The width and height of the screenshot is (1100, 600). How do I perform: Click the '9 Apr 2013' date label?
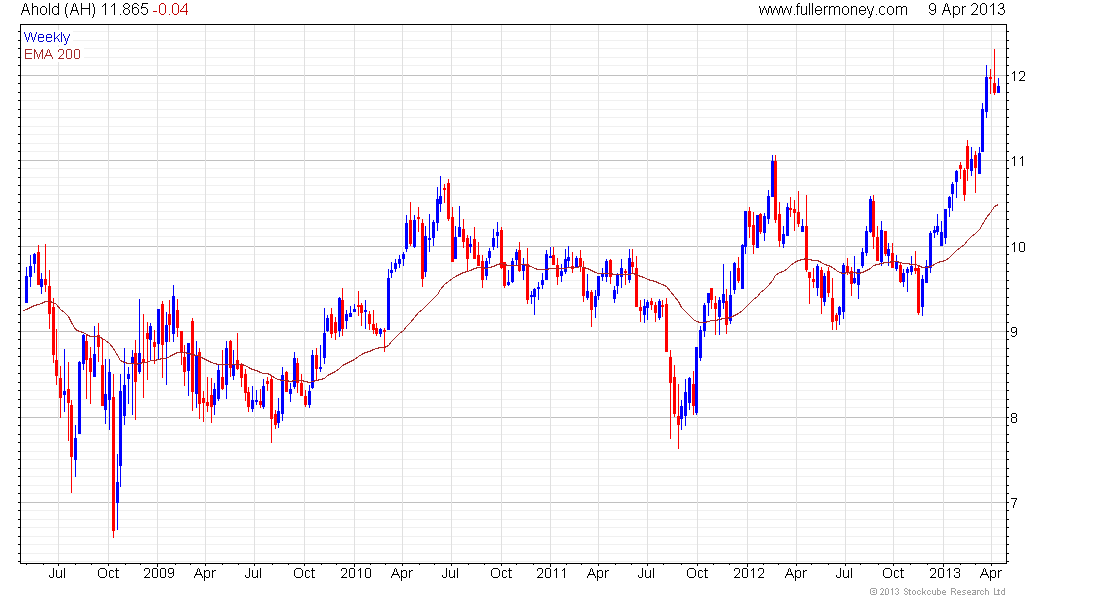pos(966,10)
